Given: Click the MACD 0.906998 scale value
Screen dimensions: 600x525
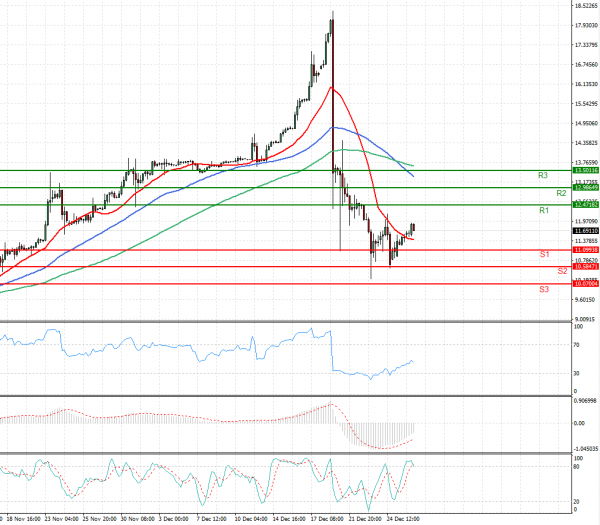Looking at the screenshot, I should pyautogui.click(x=585, y=401).
